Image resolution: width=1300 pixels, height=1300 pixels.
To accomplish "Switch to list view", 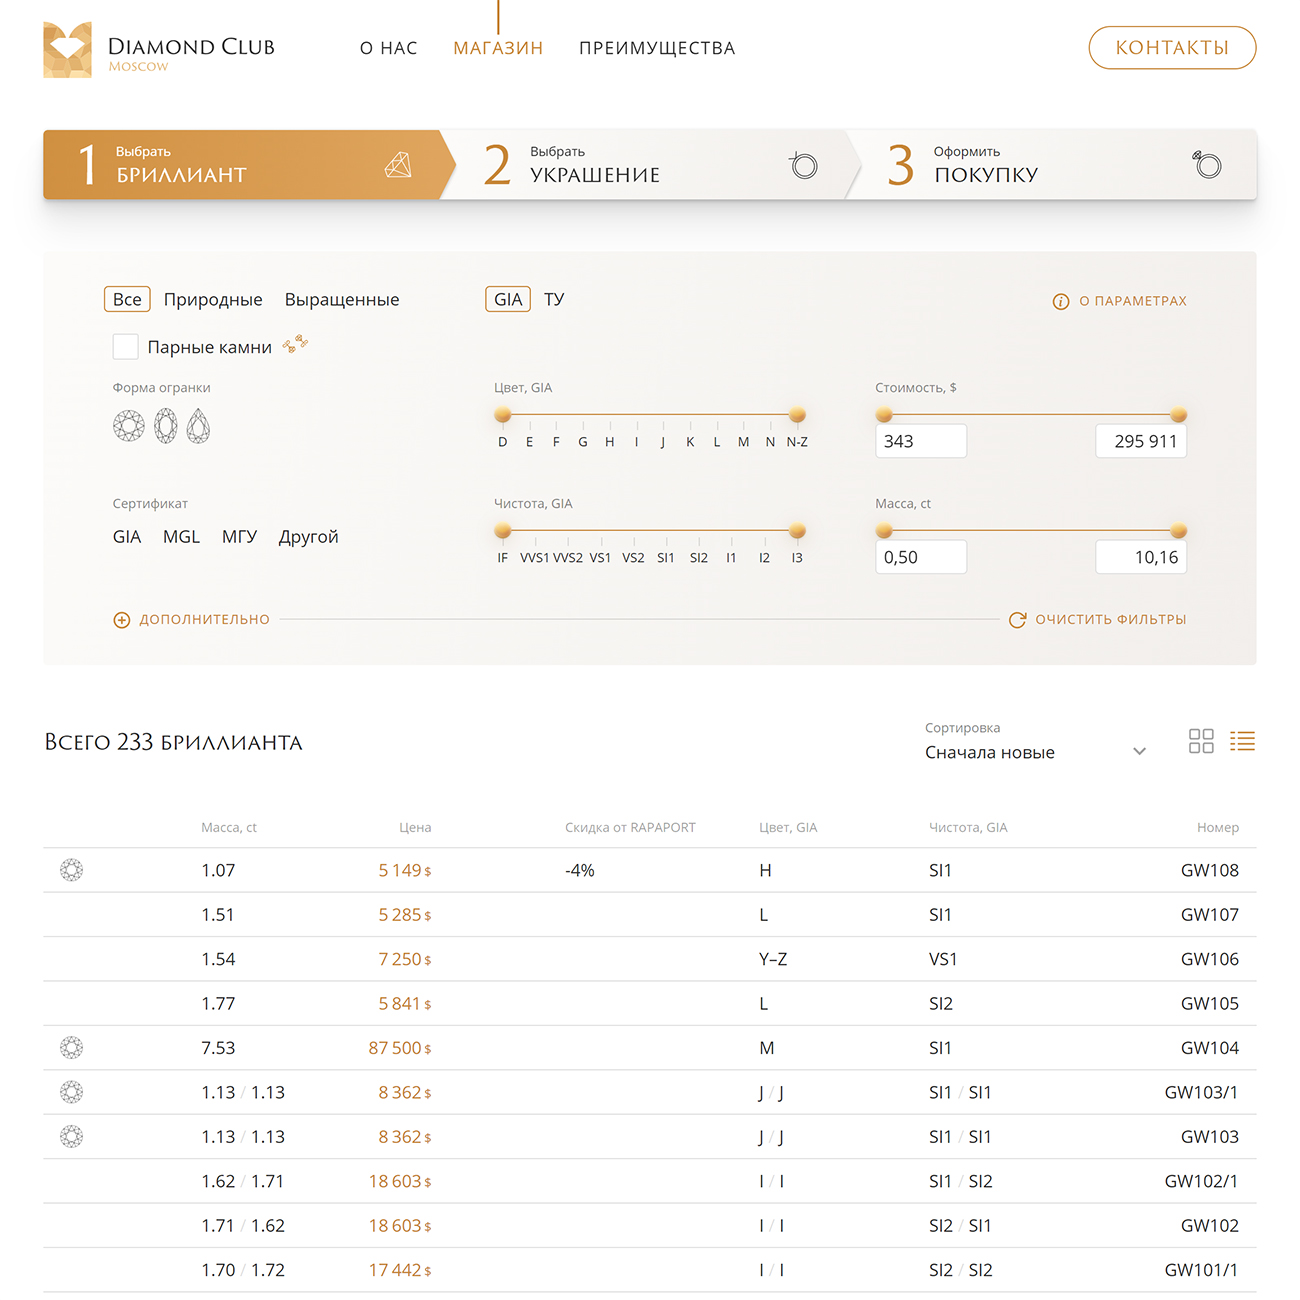I will [x=1242, y=741].
